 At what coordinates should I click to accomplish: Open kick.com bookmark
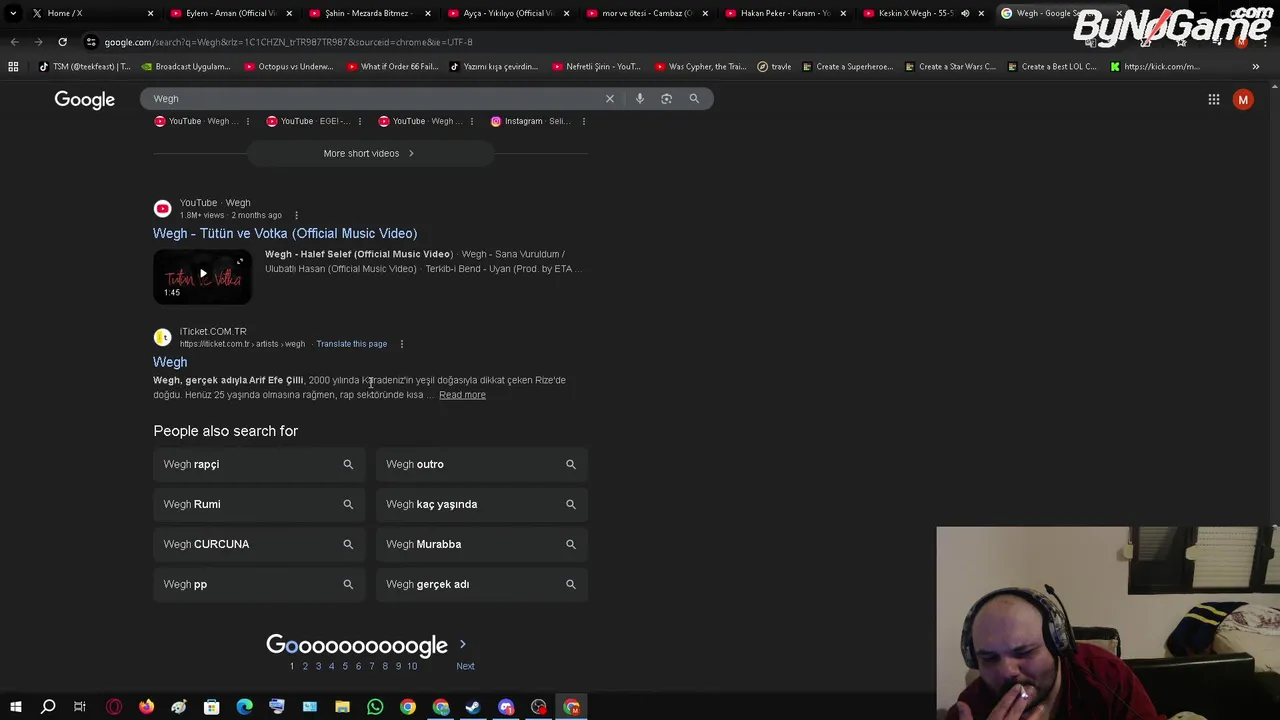tap(1154, 67)
